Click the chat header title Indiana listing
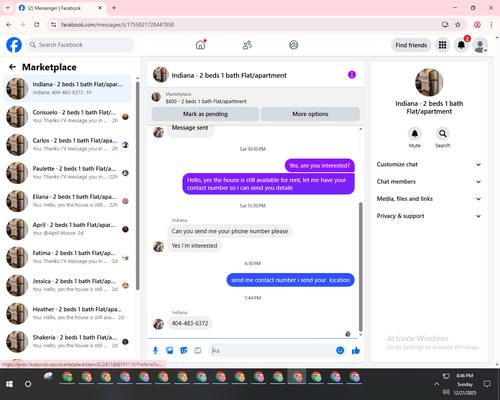The image size is (500, 400). (x=229, y=75)
